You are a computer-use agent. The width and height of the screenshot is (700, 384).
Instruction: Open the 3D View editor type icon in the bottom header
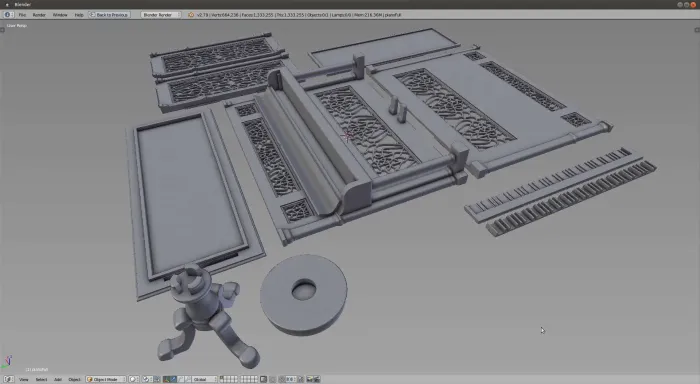[x=8, y=379]
